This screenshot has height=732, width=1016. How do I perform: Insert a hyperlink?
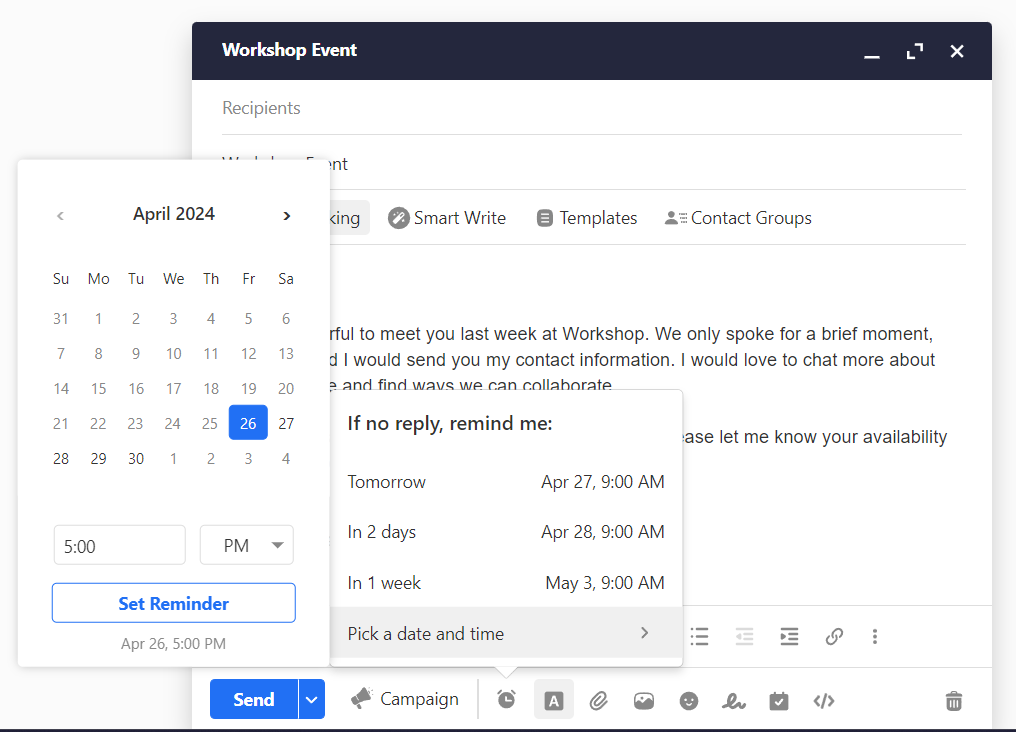point(834,636)
